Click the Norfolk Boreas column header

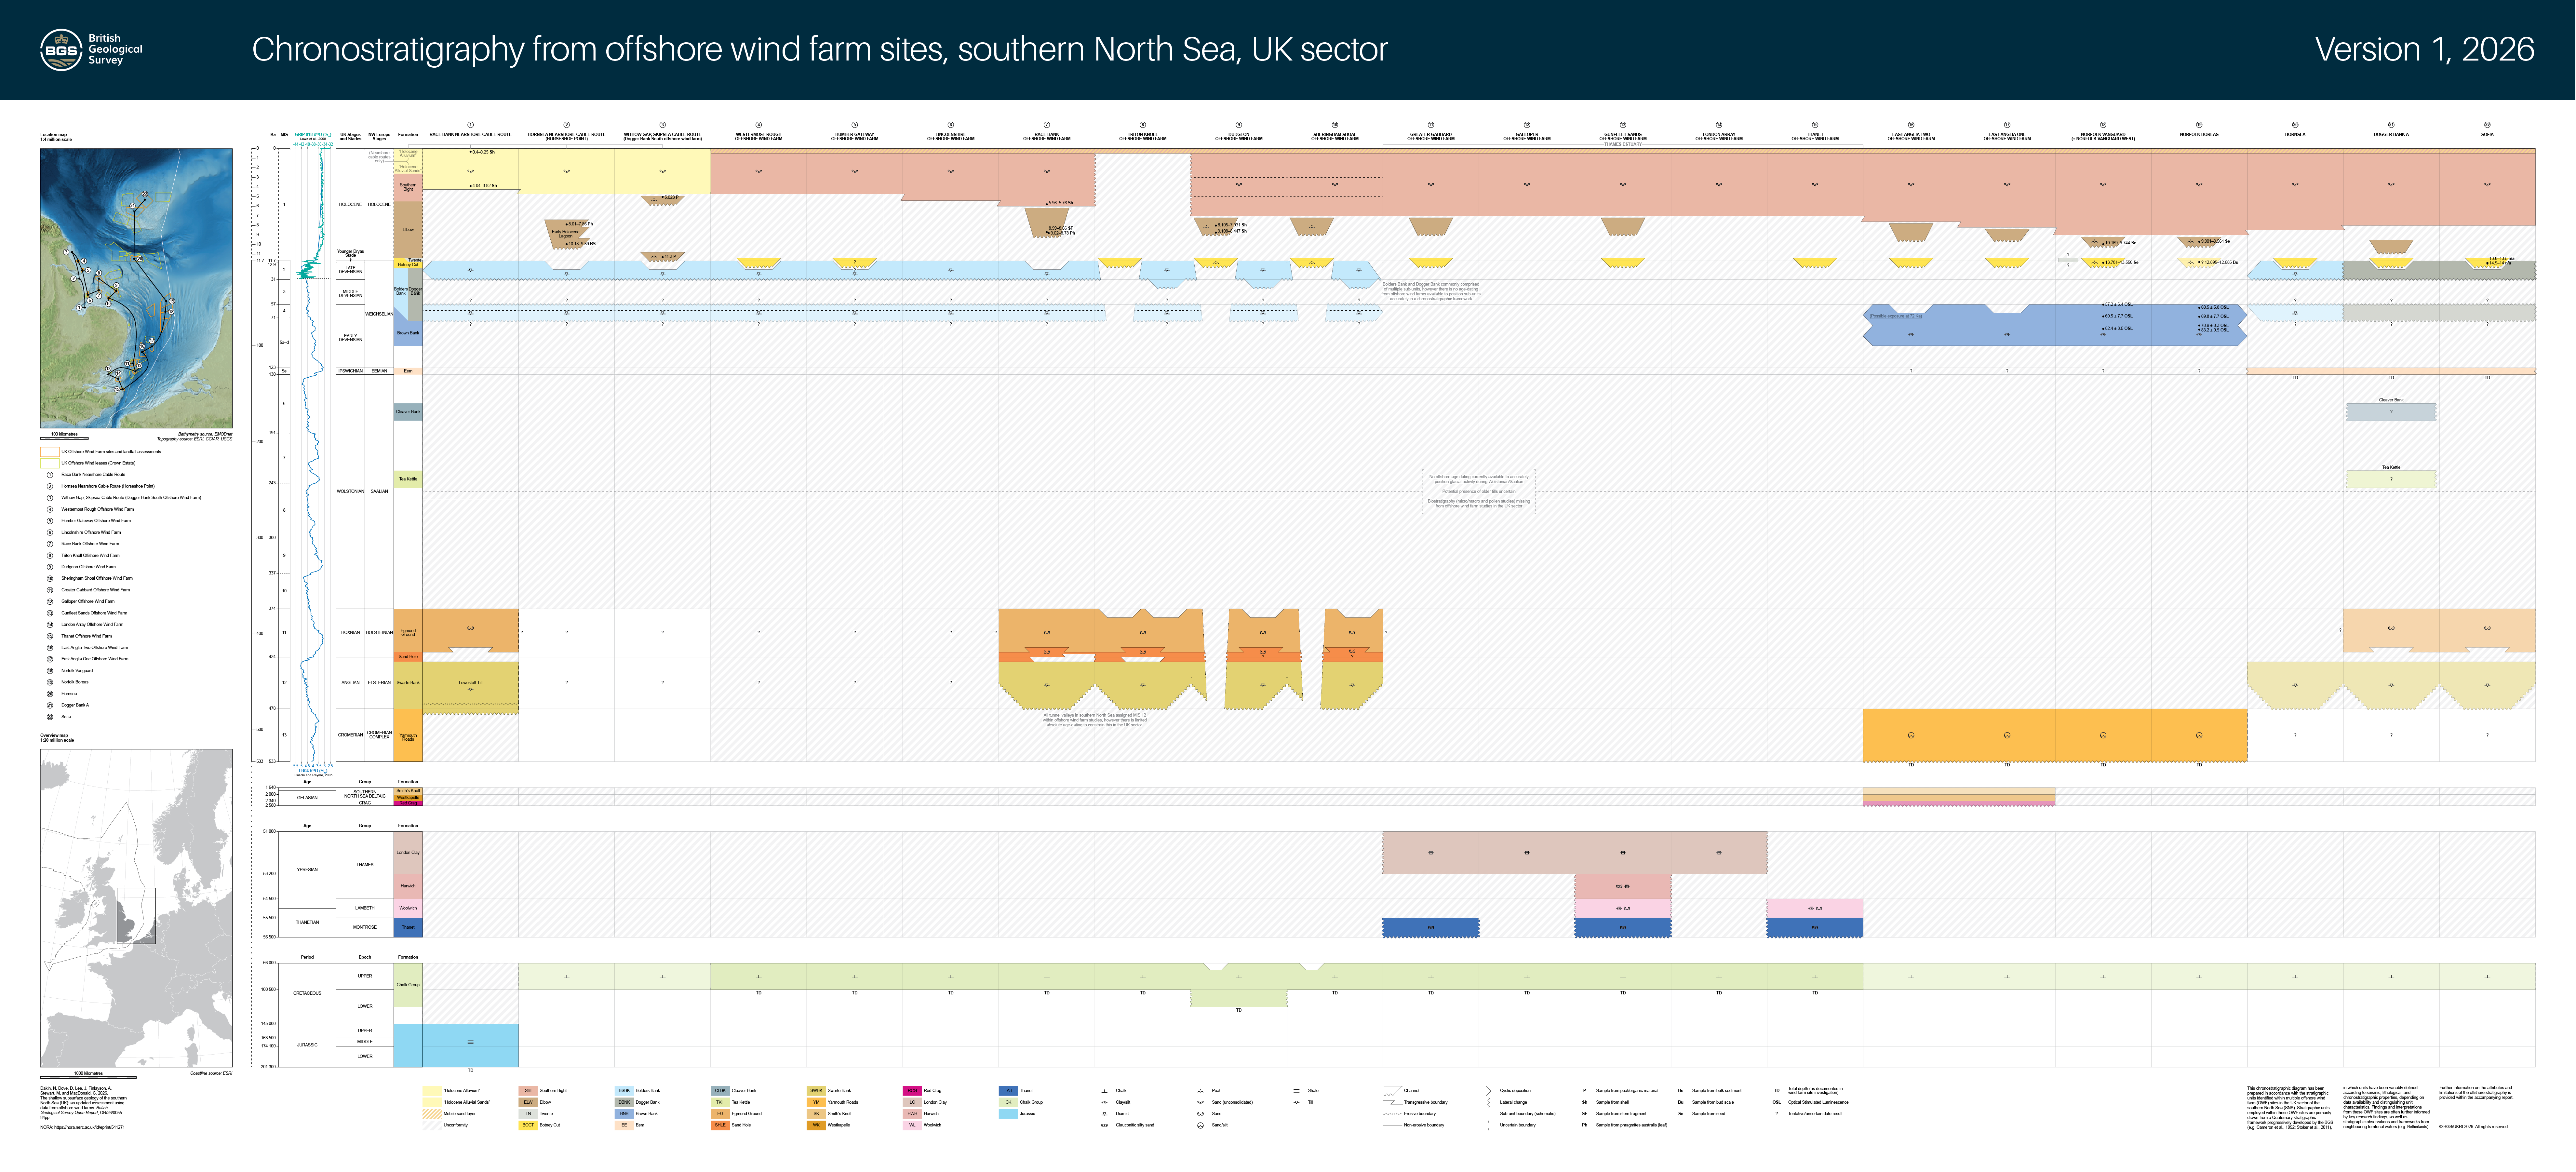pyautogui.click(x=2199, y=134)
